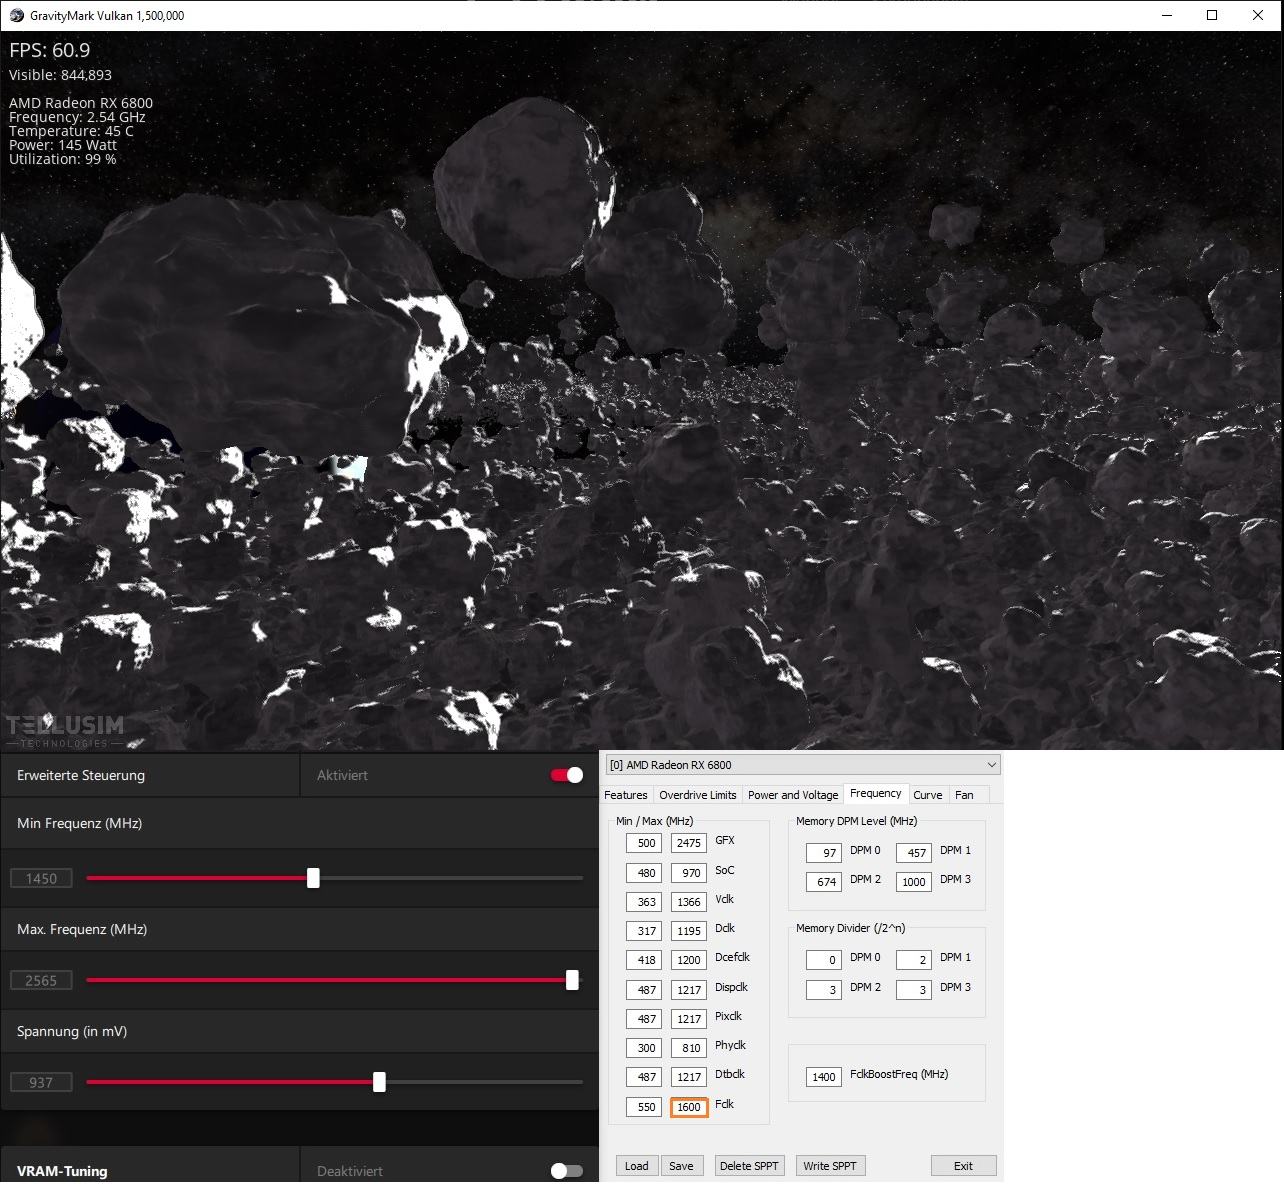
Task: Click the Dispclk minimum field 487
Action: 644,990
